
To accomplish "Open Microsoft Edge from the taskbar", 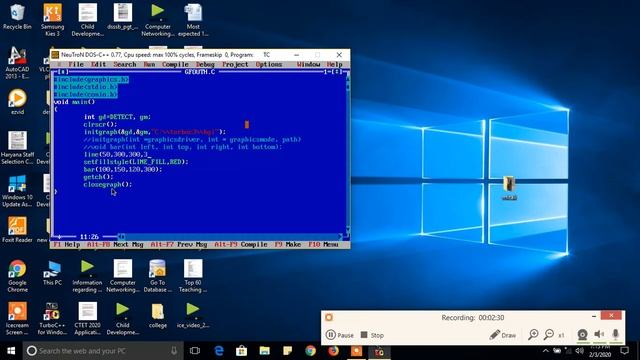I will 219,351.
